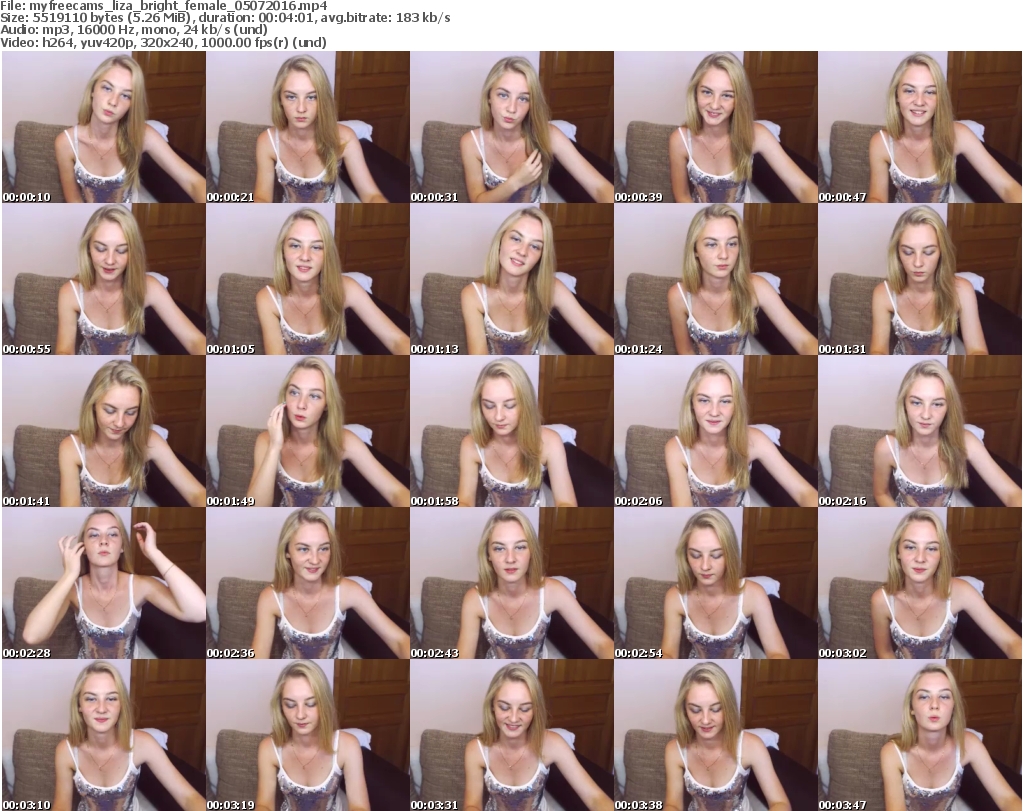
Task: Select the thumbnail stamped 00:00:21
Action: pyautogui.click(x=308, y=127)
